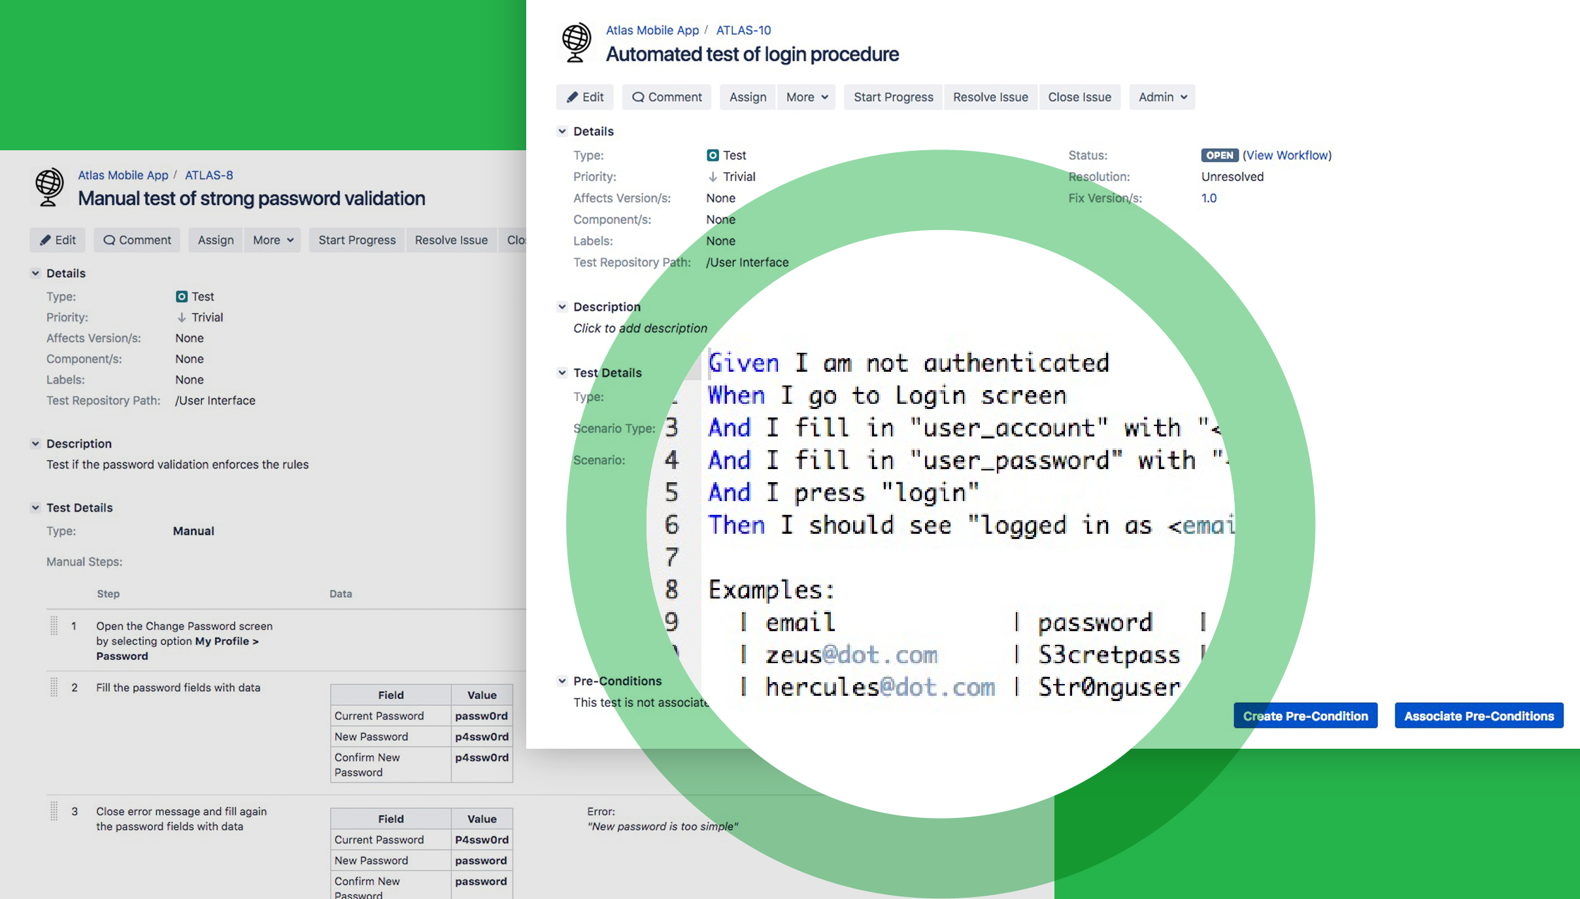Click the 'New password is too simple' error text
Viewport: 1580px width, 899px height.
point(662,827)
